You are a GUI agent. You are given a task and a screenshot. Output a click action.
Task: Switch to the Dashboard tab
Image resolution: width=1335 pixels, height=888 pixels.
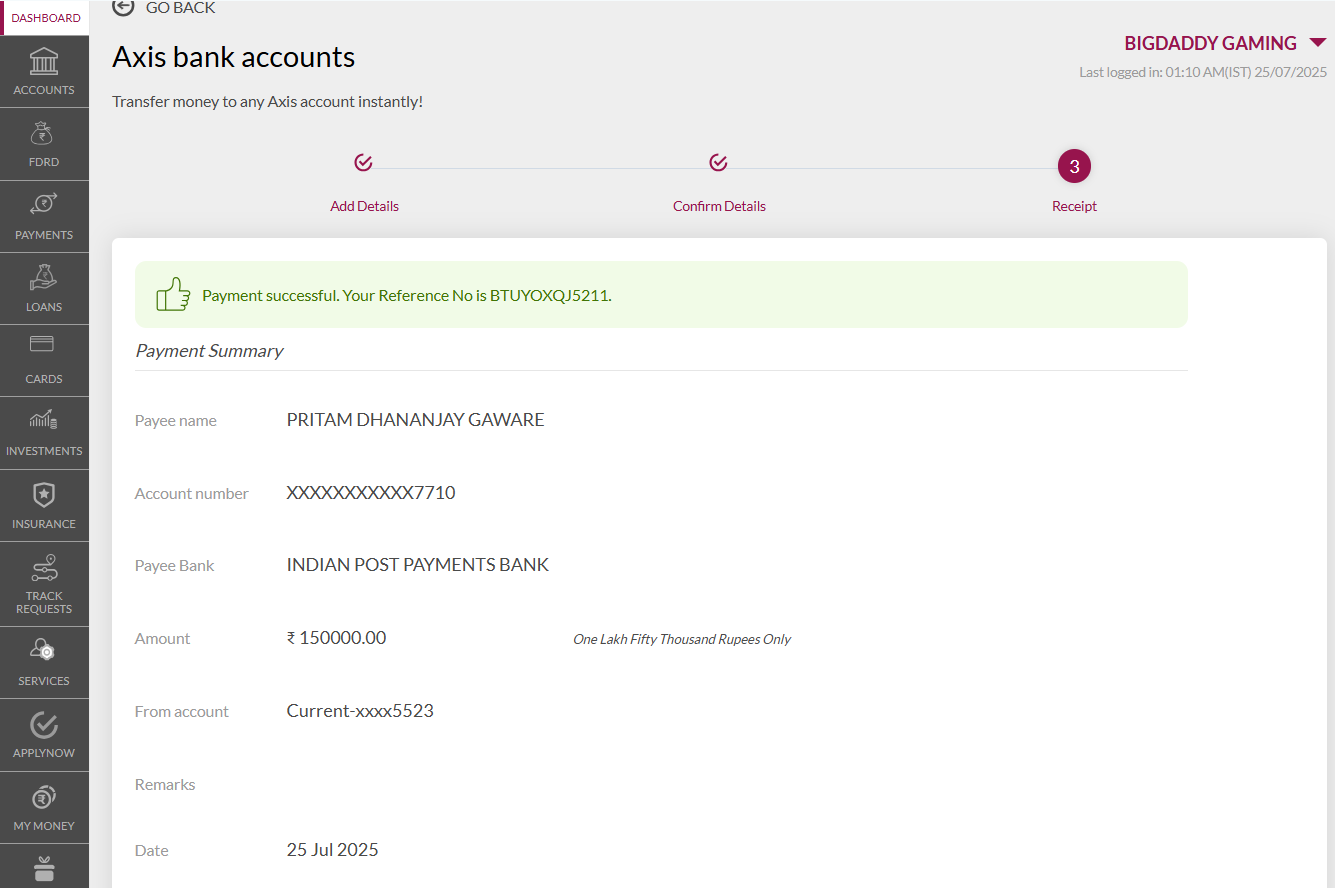[46, 18]
